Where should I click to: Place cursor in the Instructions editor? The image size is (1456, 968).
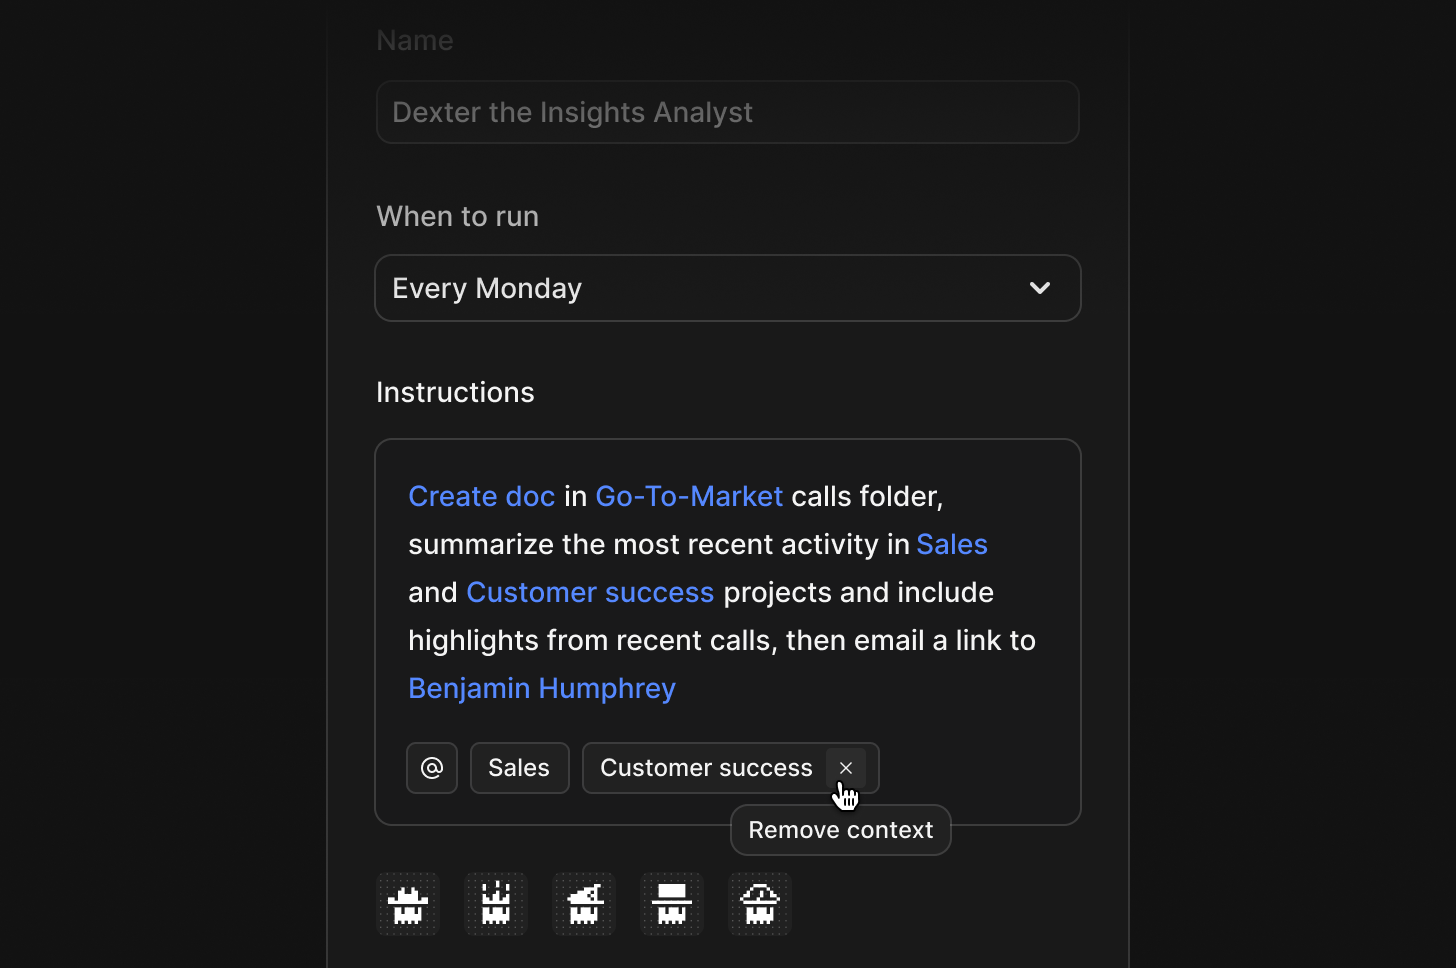727,630
